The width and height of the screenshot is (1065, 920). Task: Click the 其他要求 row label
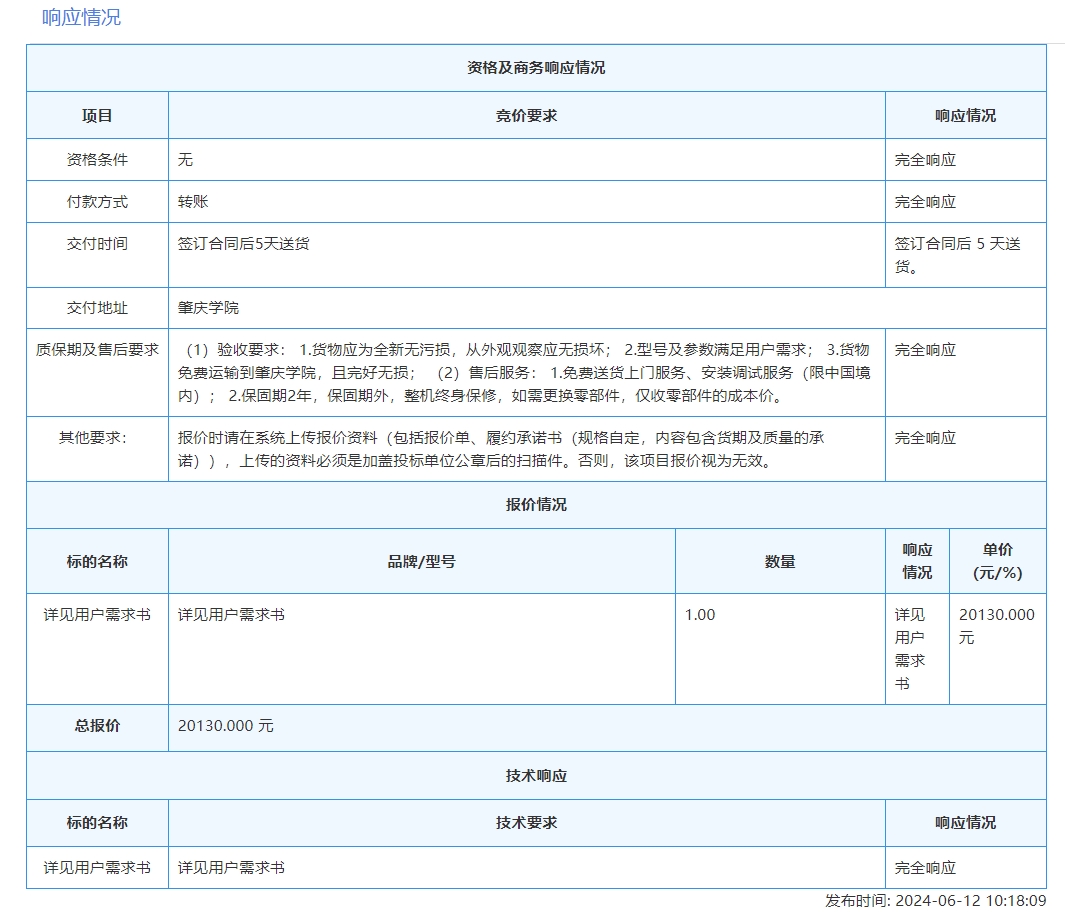point(97,438)
